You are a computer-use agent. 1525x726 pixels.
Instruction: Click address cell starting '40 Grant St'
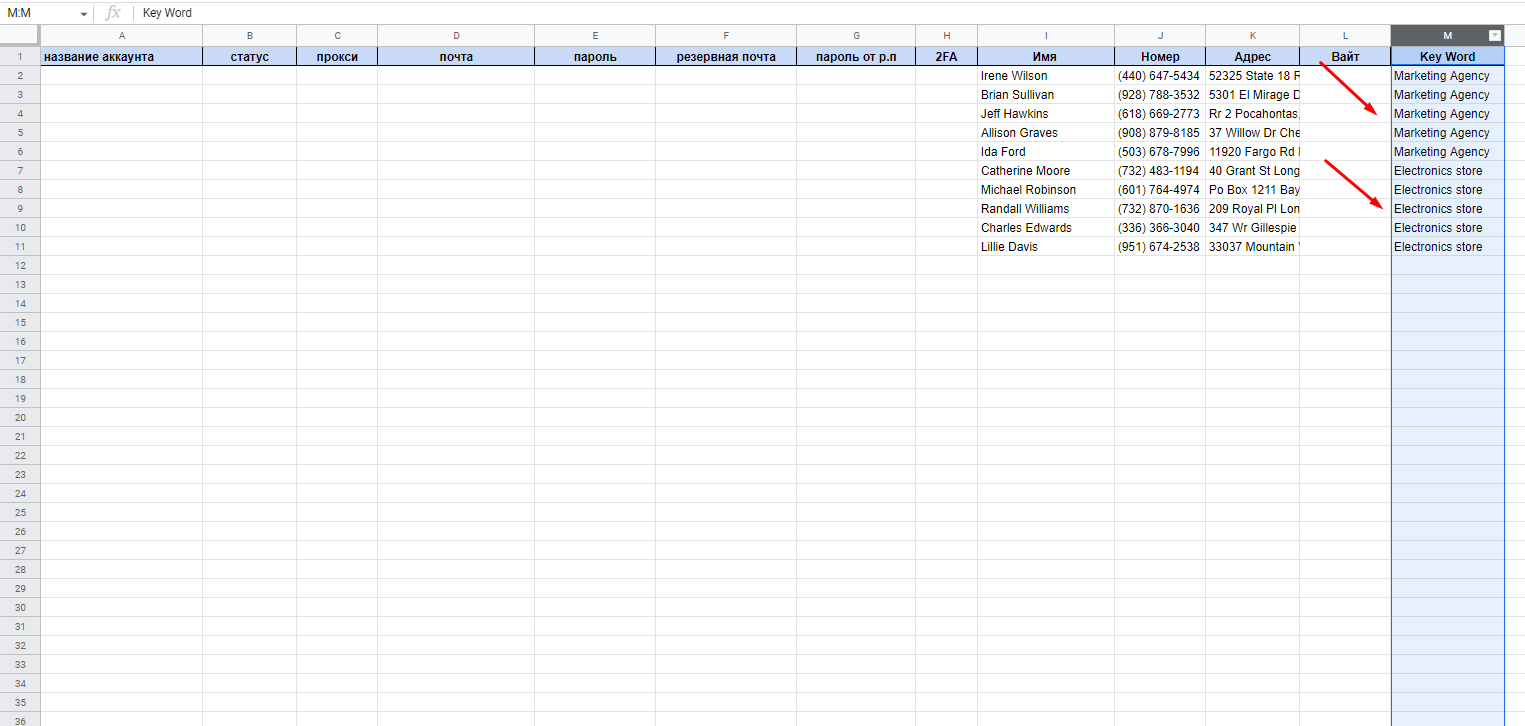click(1253, 171)
